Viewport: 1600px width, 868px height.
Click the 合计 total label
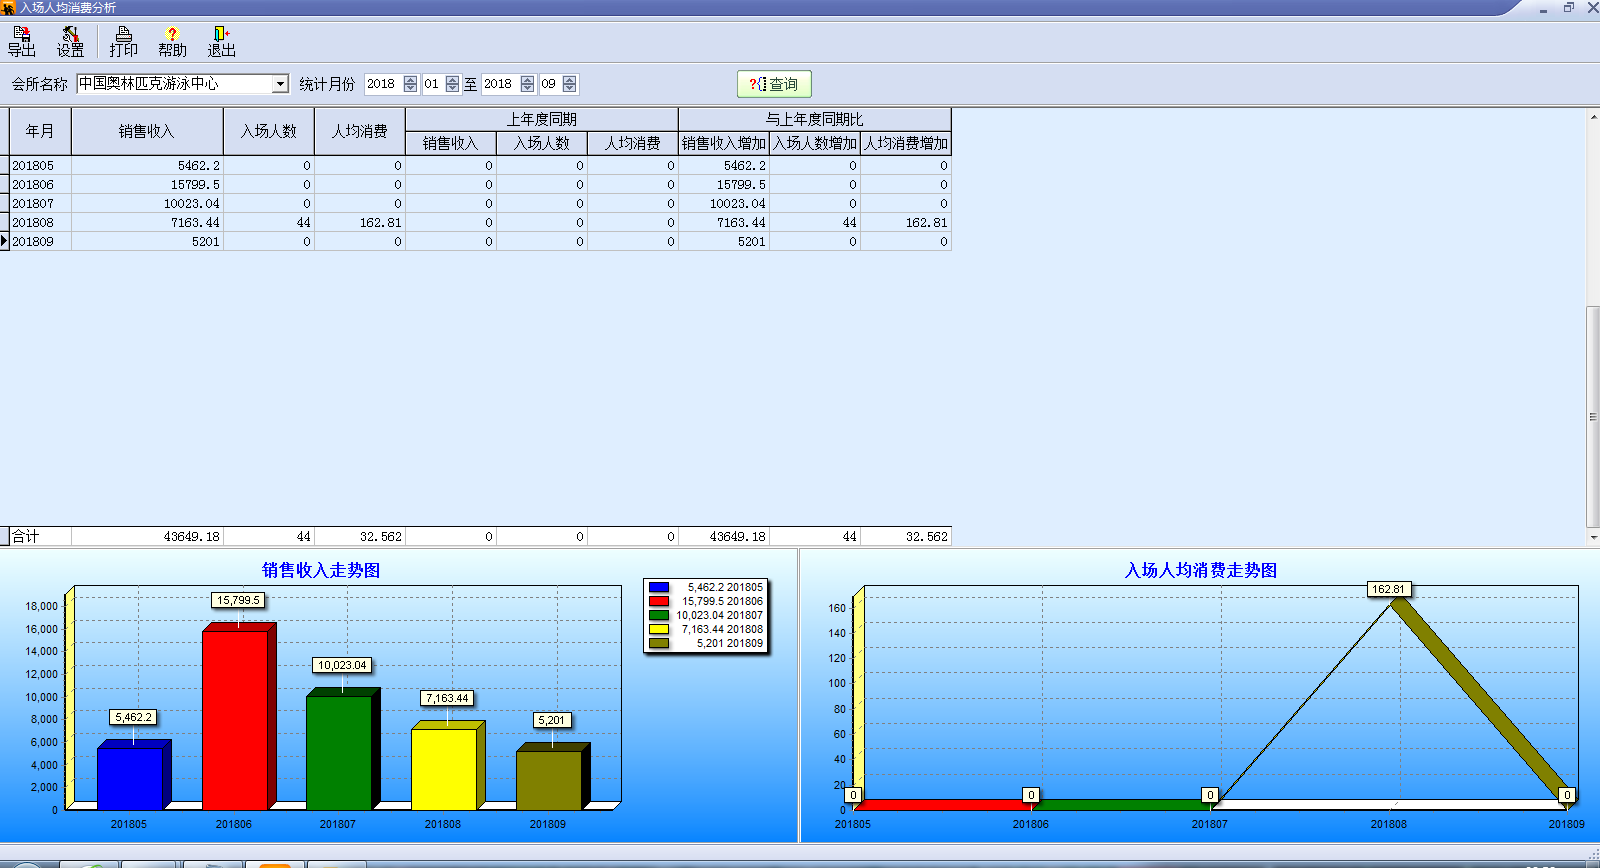point(26,537)
